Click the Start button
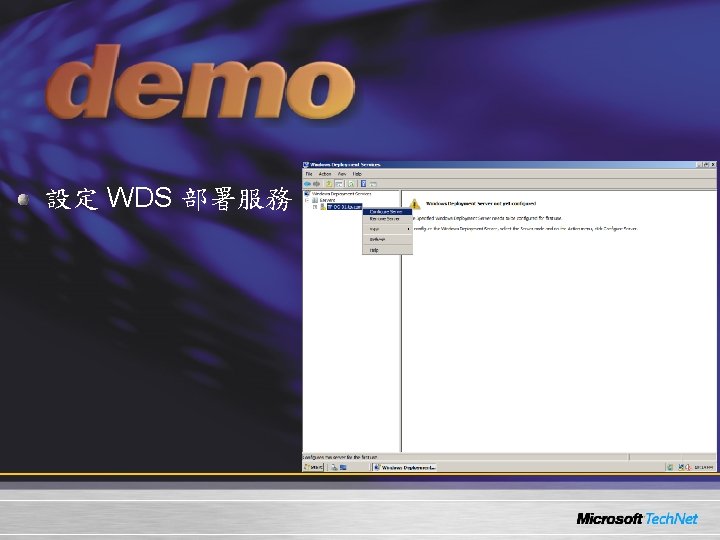Screen dimensions: 720x540 (x=314, y=467)
